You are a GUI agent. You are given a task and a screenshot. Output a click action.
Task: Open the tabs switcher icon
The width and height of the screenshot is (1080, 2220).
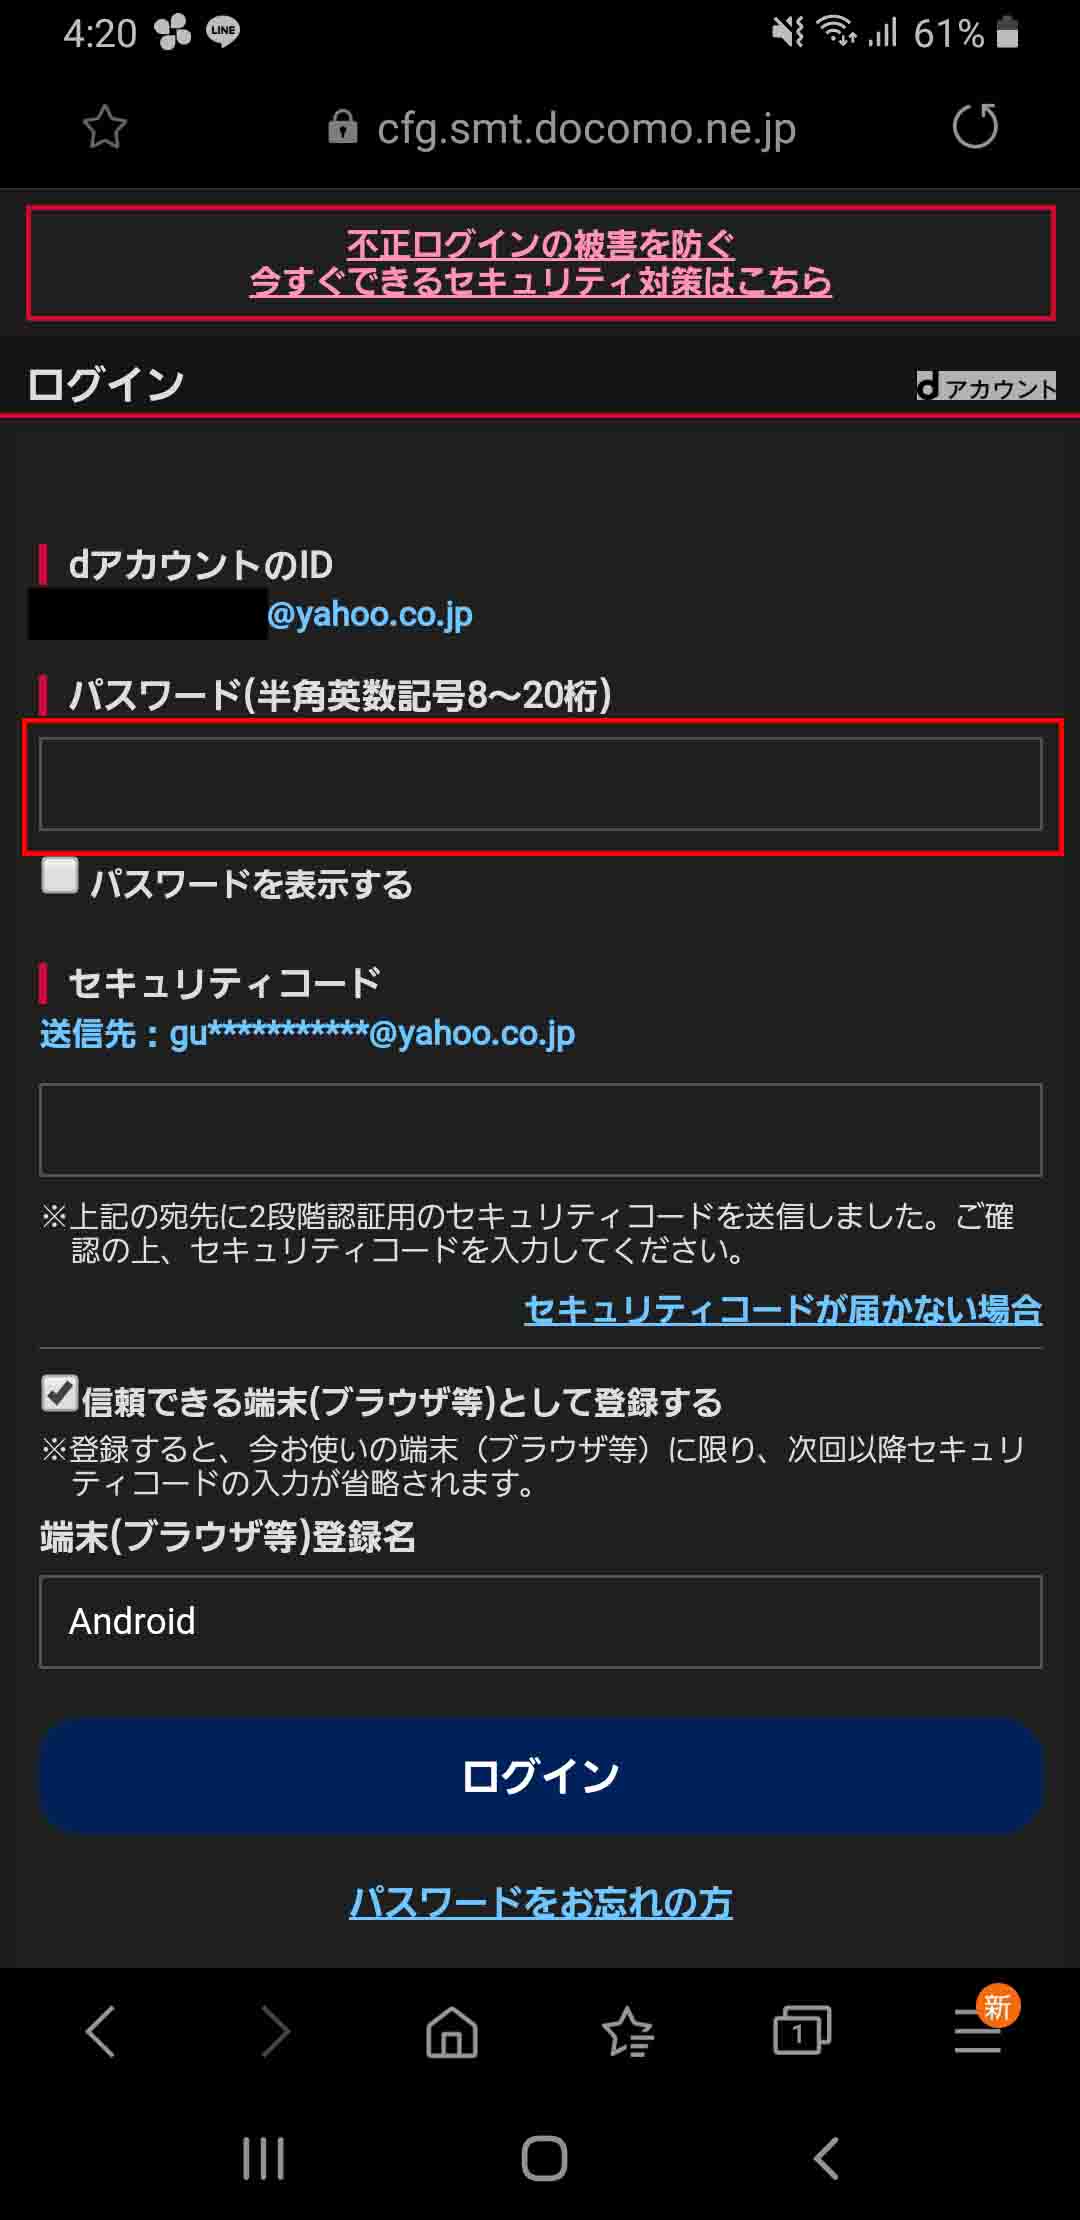point(802,2031)
